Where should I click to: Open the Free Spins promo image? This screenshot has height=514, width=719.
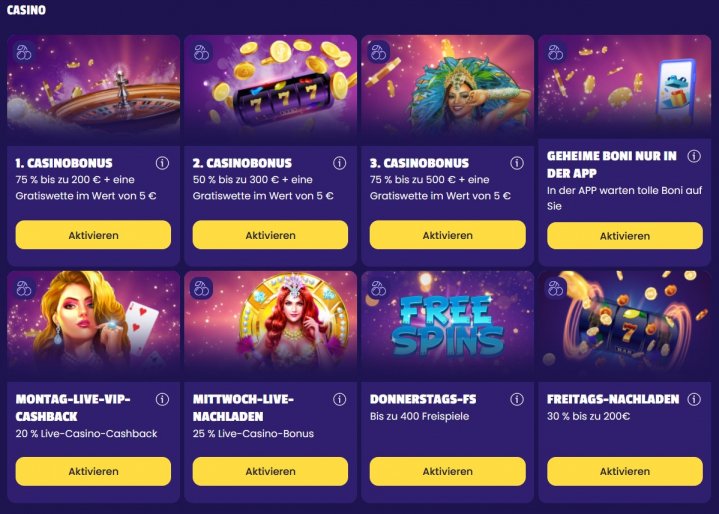(448, 325)
